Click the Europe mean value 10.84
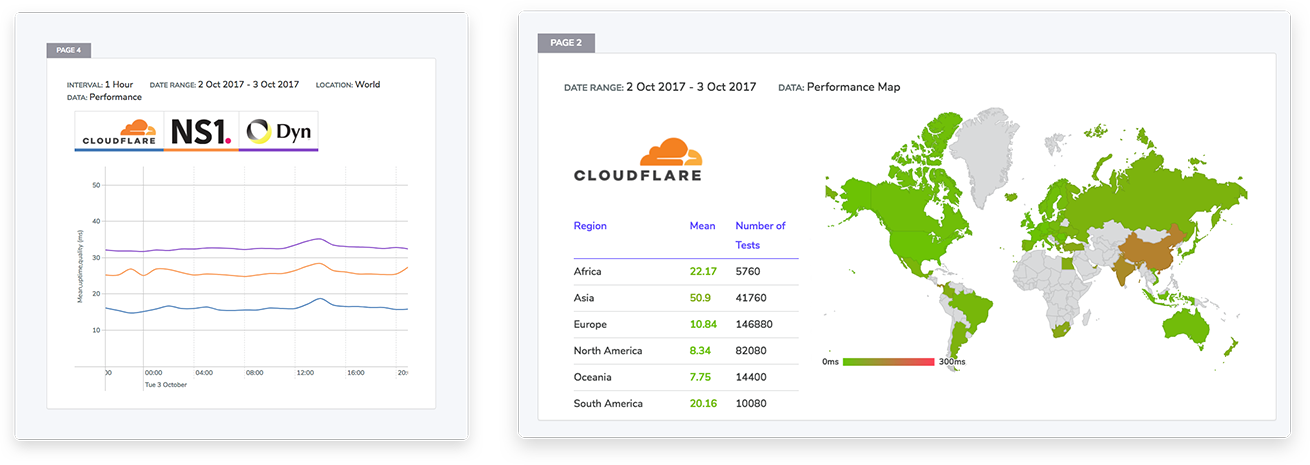Viewport: 1310px width, 465px height. [x=704, y=324]
